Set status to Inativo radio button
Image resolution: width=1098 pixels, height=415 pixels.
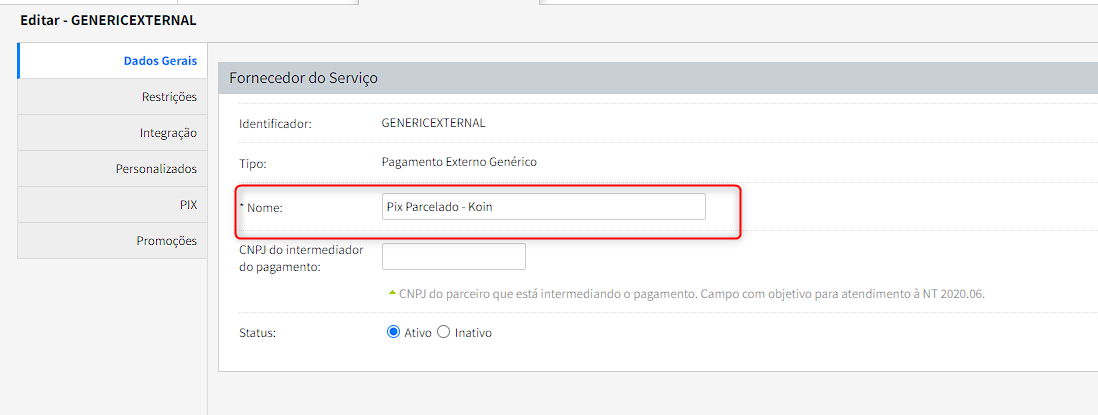coord(444,333)
